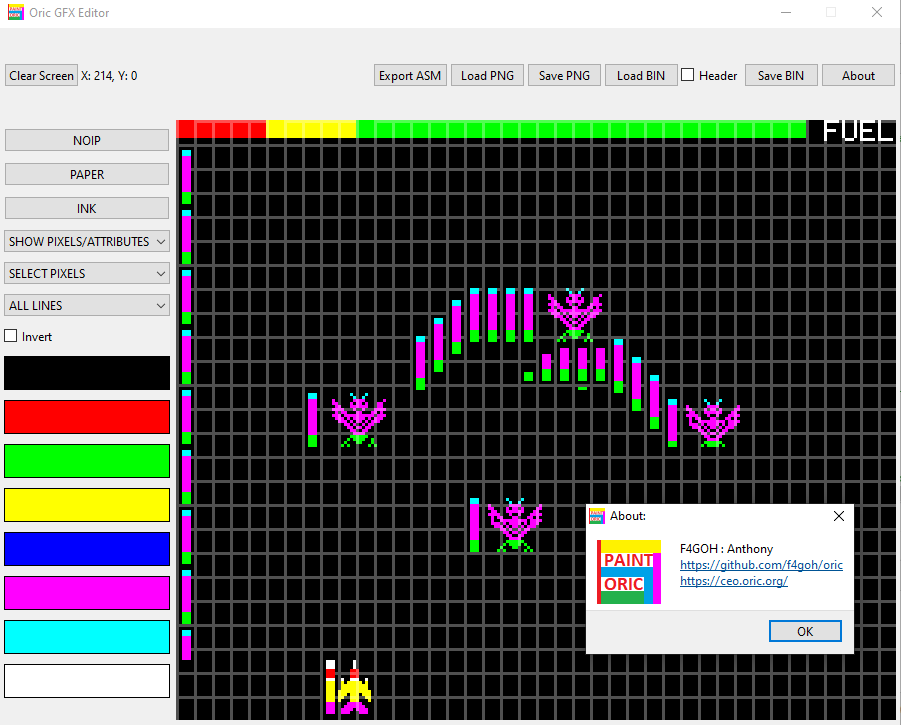901x725 pixels.
Task: Click the Load PNG button
Action: [487, 75]
